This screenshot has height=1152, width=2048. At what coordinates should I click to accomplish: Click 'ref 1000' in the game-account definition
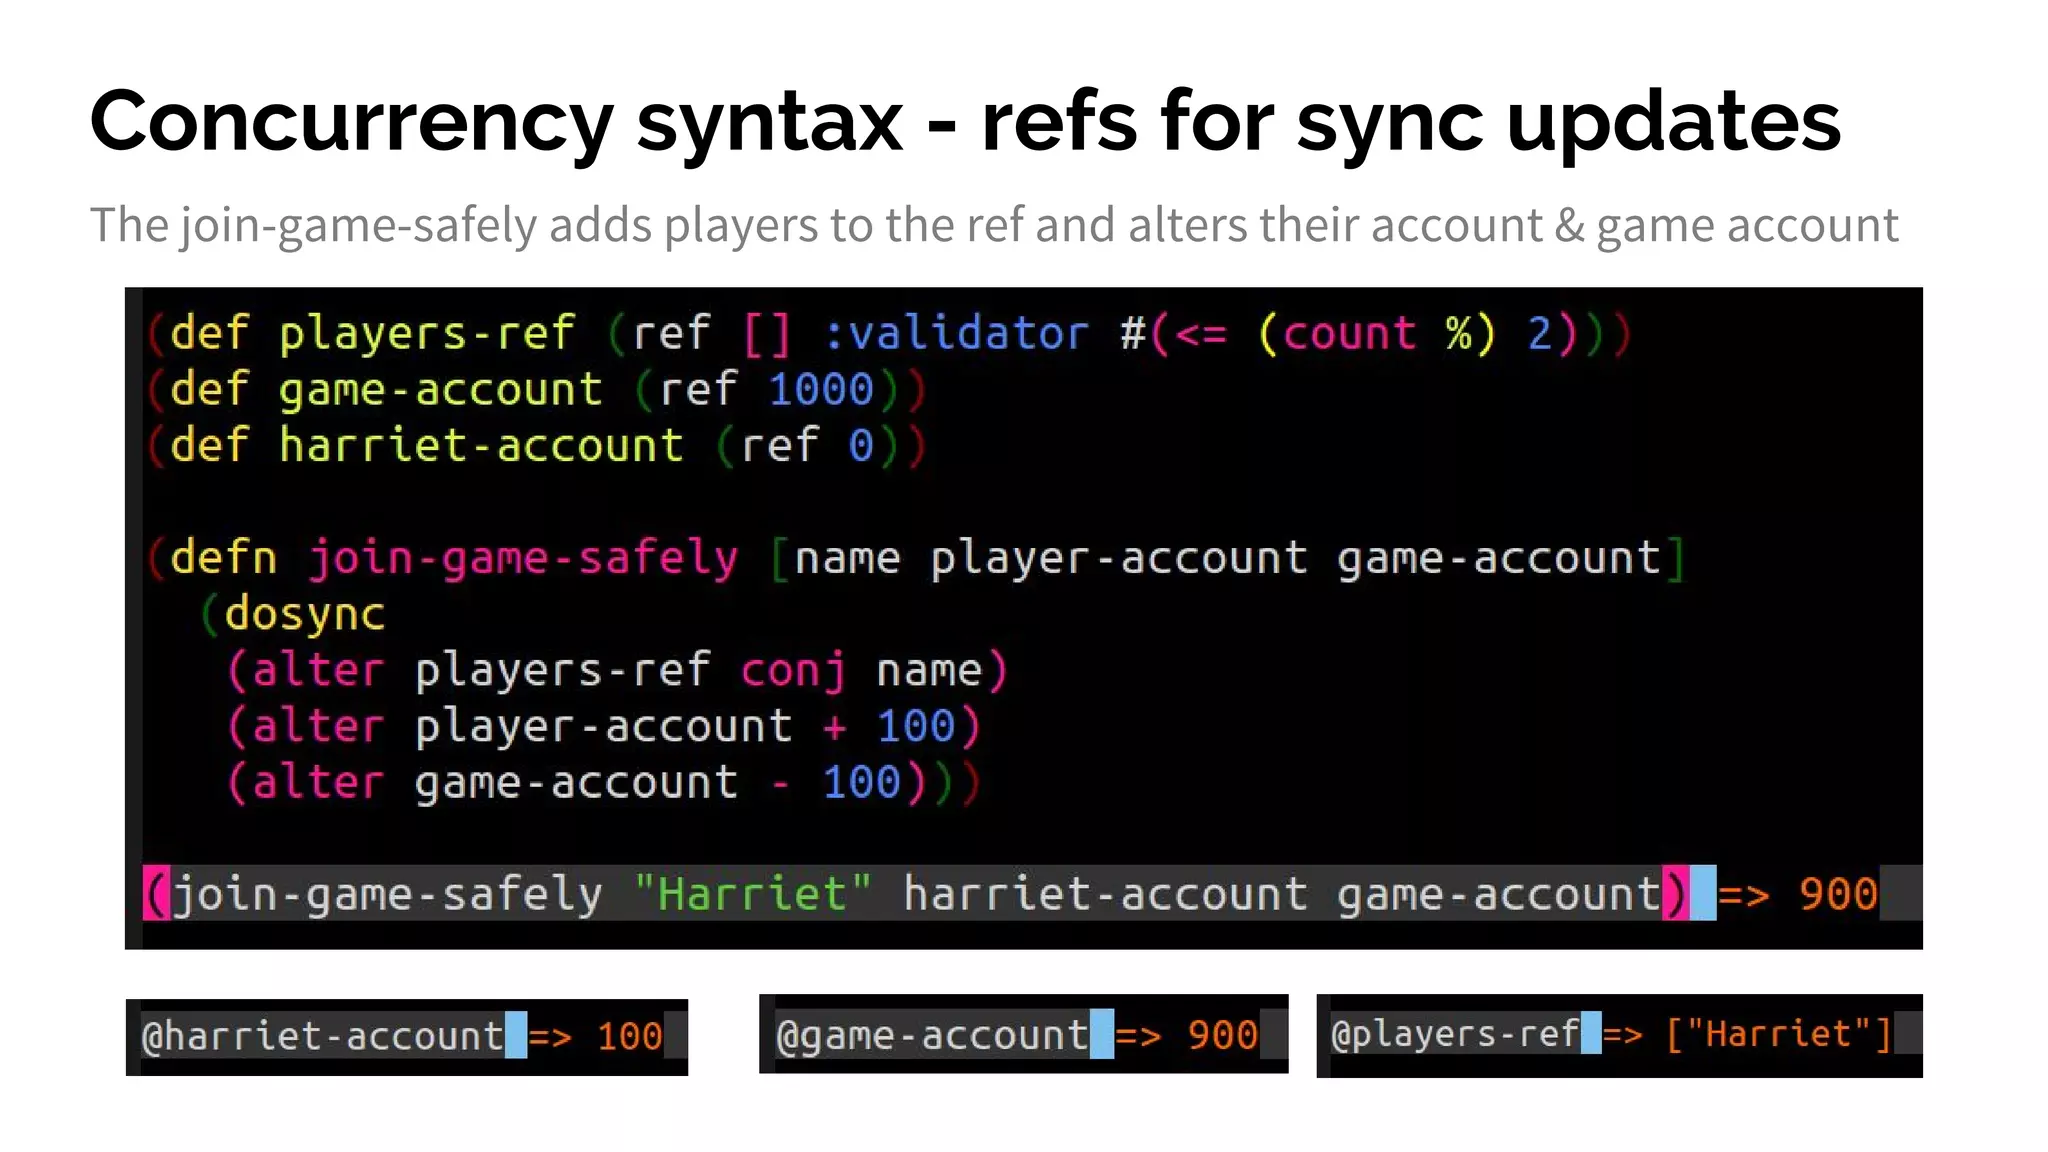point(766,389)
